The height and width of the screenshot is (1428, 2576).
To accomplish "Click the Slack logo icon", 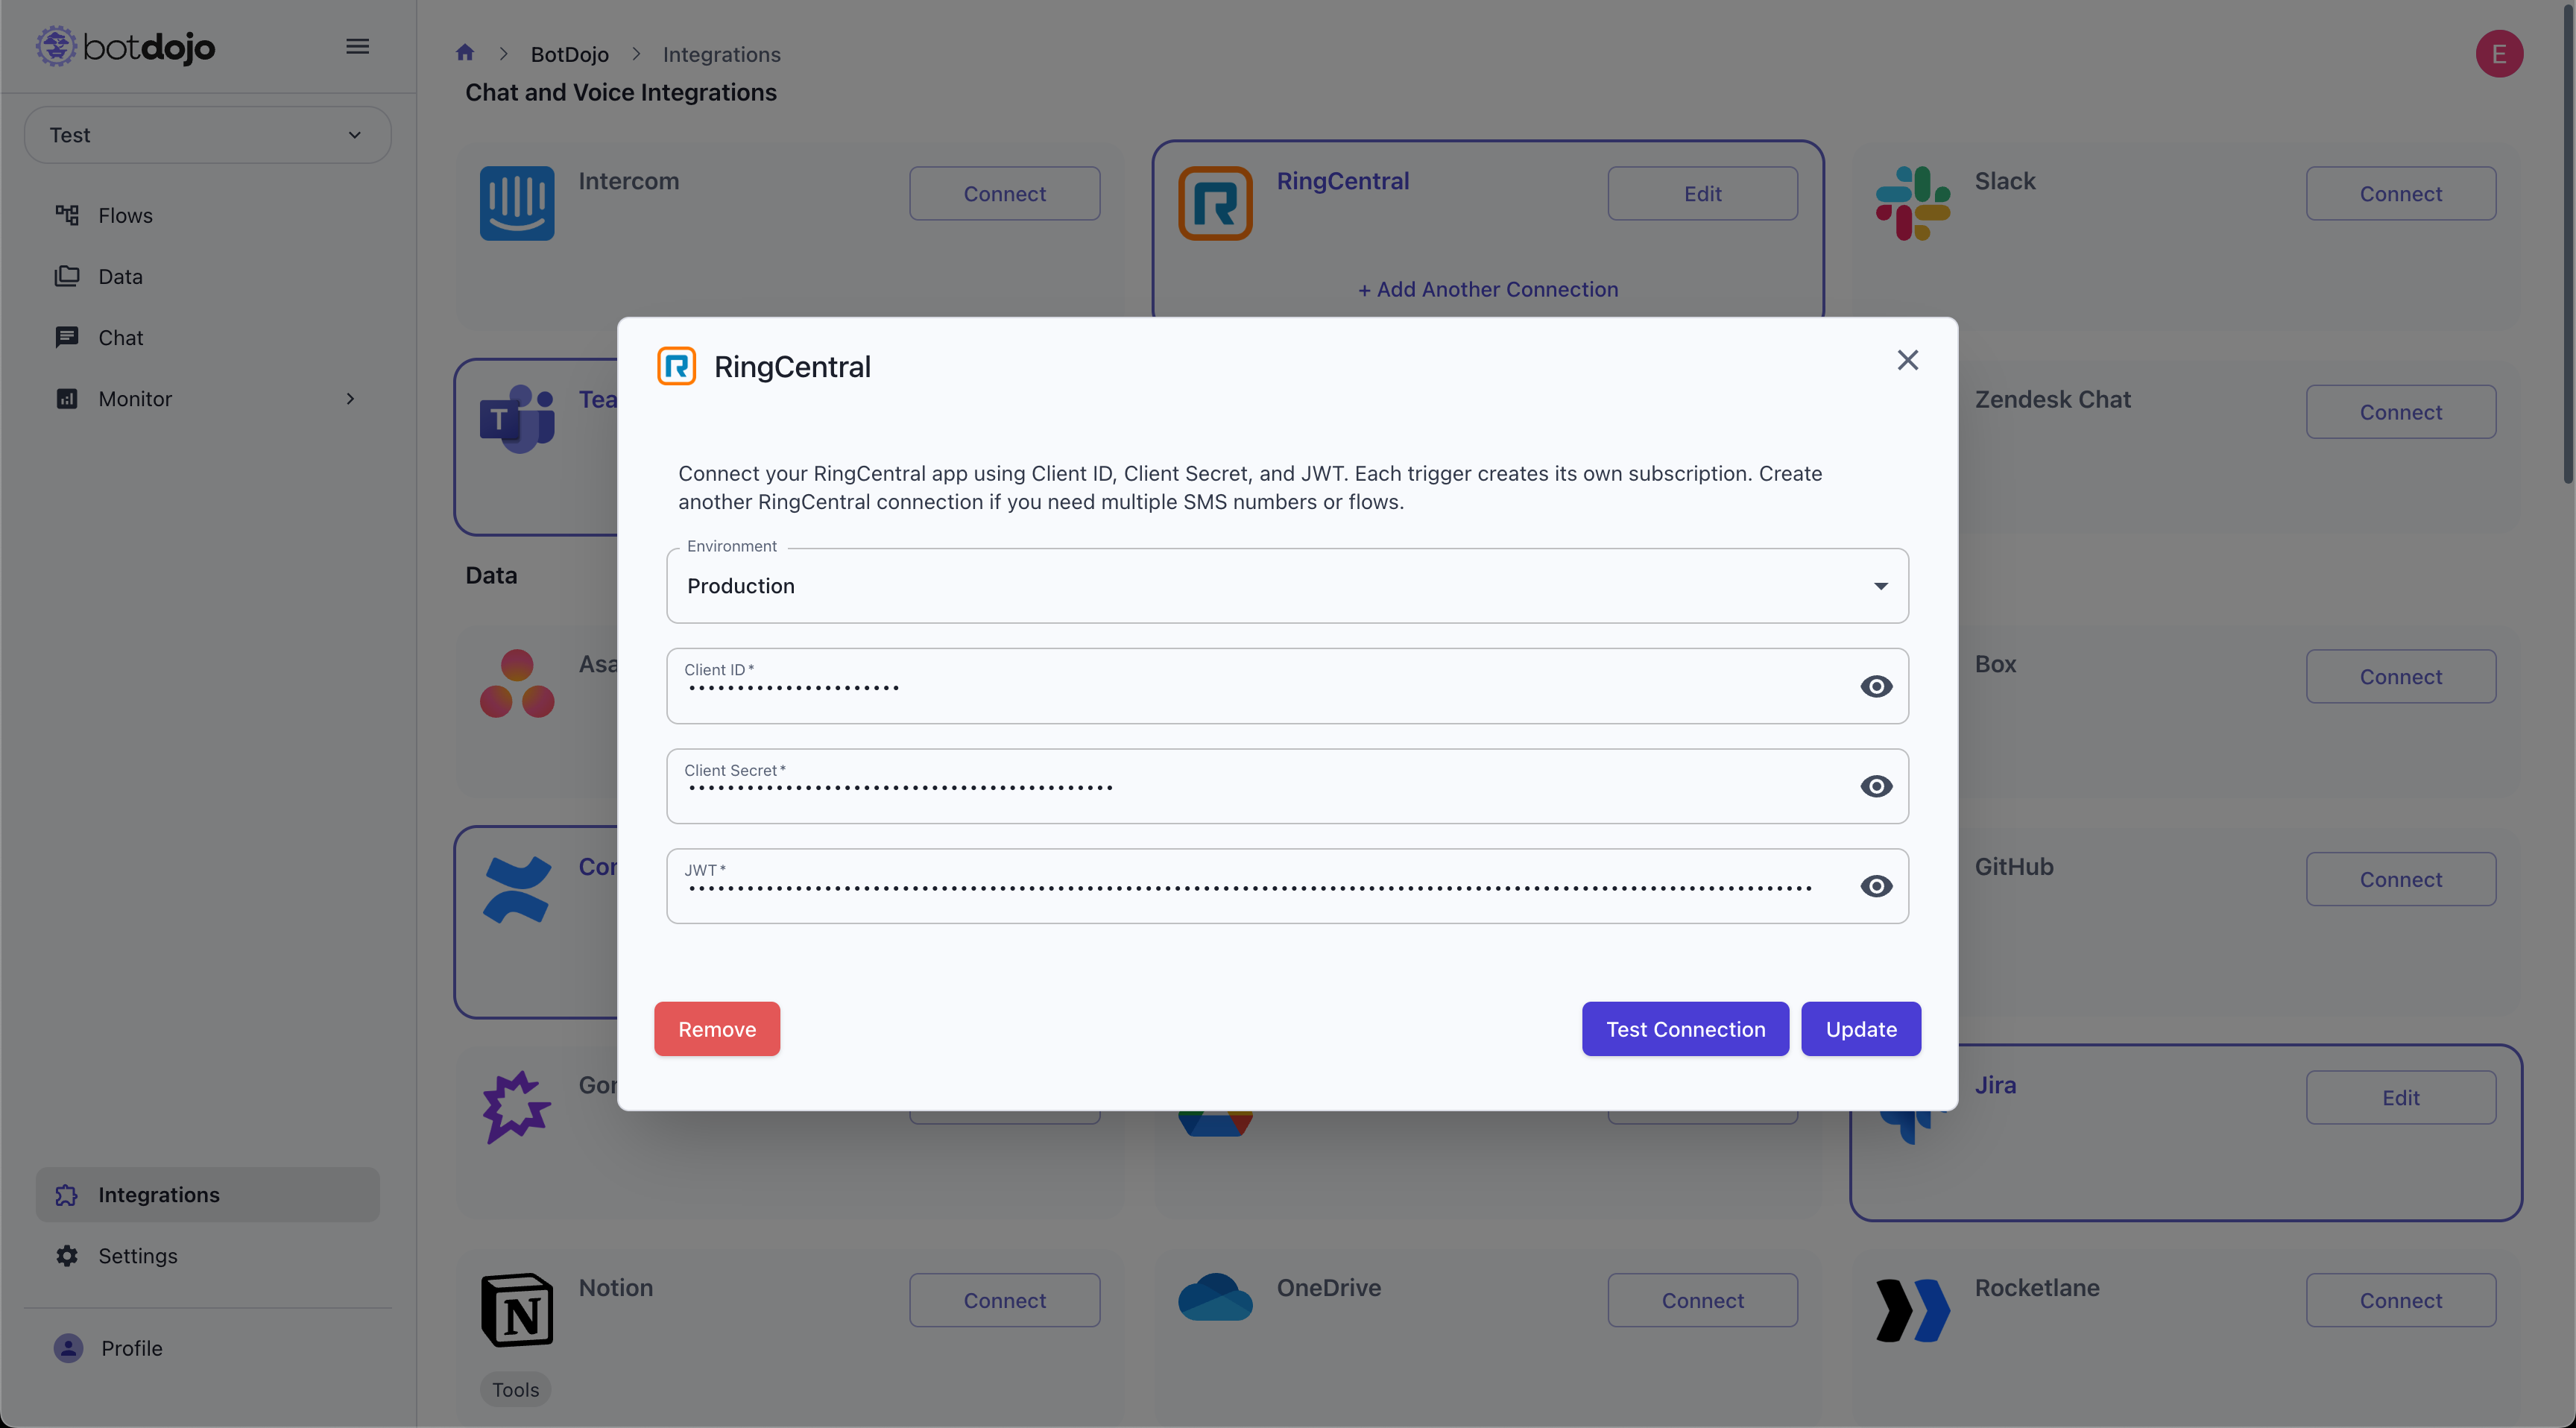I will (x=1912, y=203).
